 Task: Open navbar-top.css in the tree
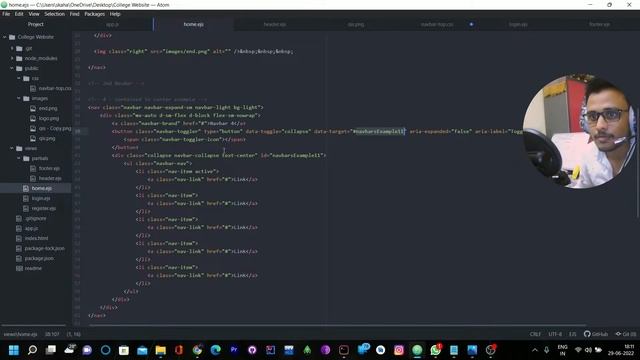[x=51, y=88]
